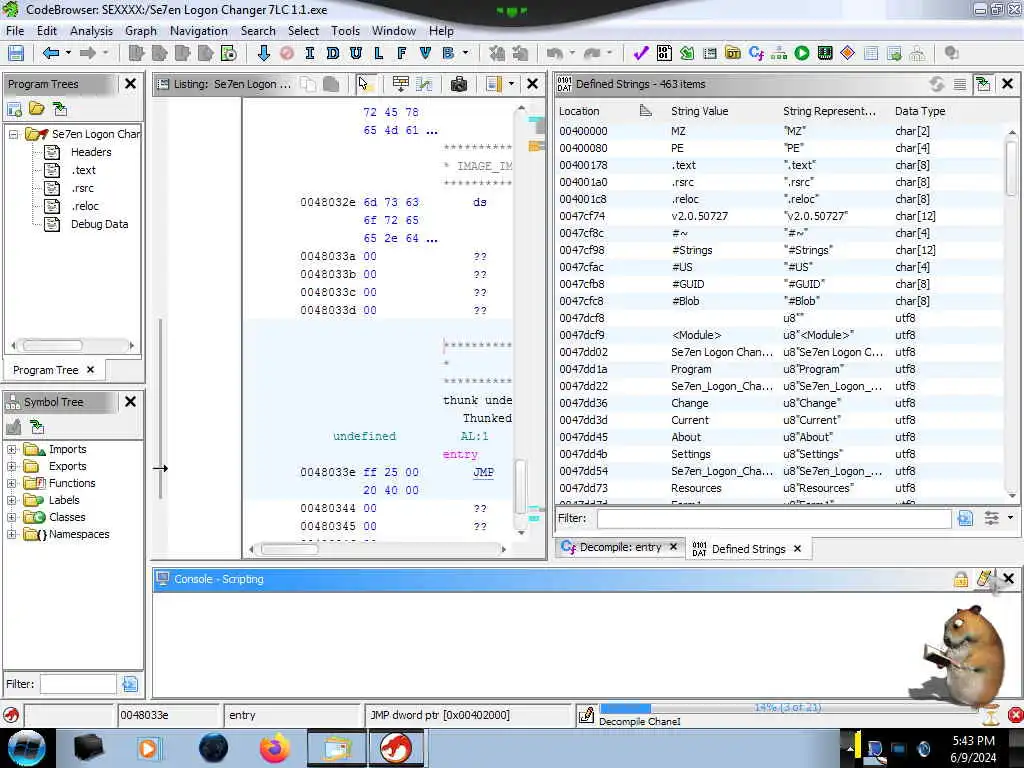Select Debug Data in Program Trees
Image resolution: width=1024 pixels, height=768 pixels.
tap(99, 224)
